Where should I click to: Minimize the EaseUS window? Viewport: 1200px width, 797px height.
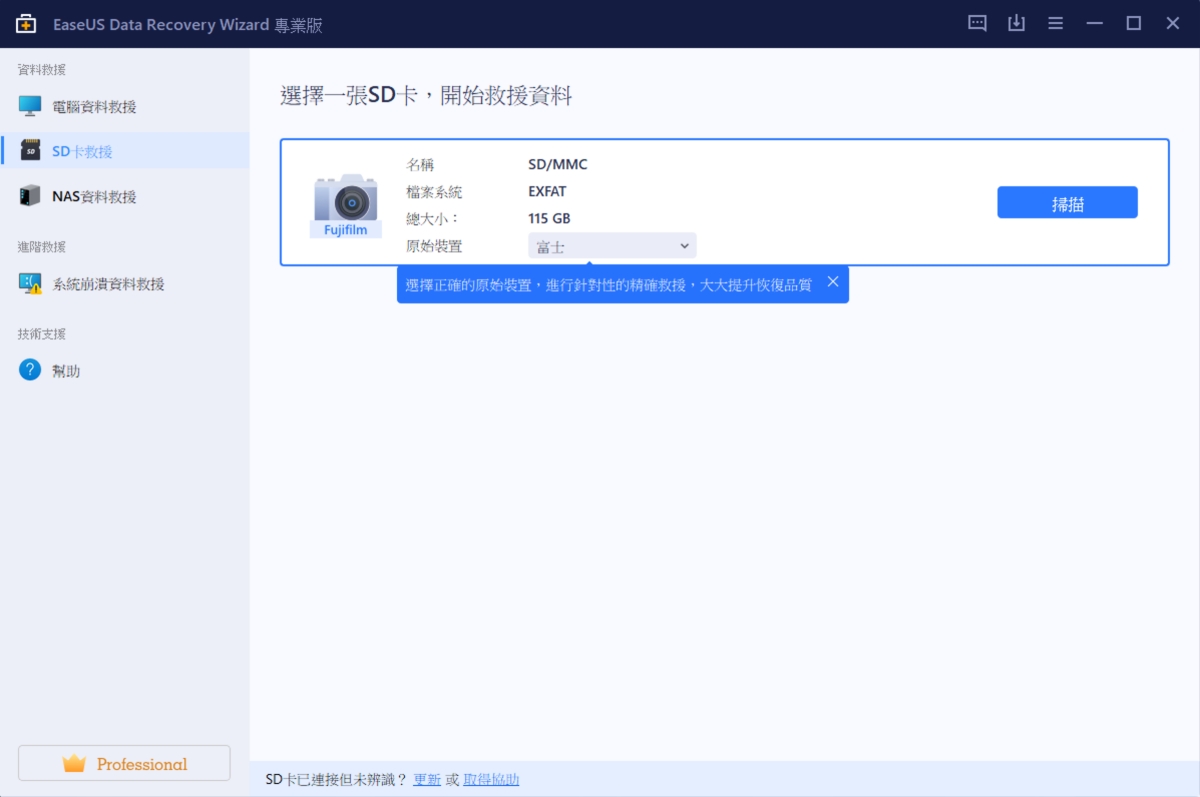(1095, 23)
